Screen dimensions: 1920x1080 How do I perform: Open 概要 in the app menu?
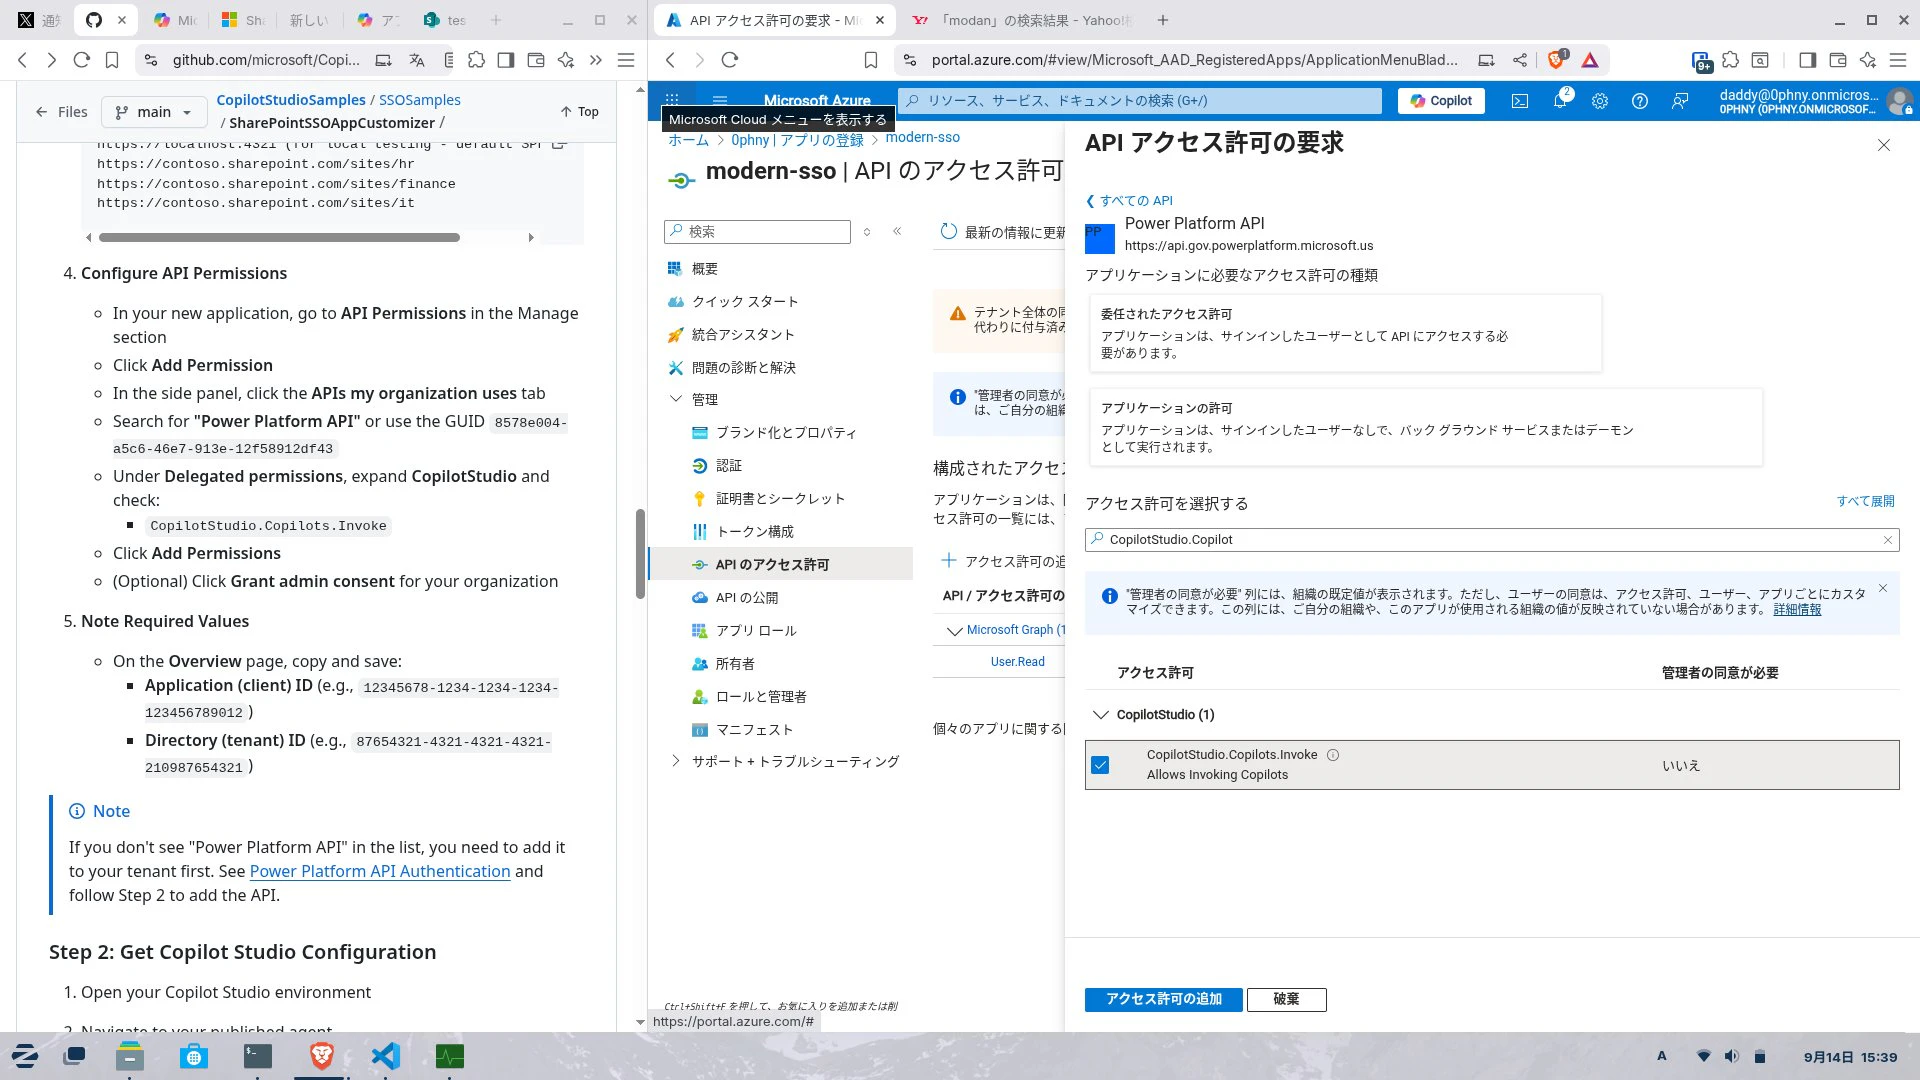click(704, 269)
